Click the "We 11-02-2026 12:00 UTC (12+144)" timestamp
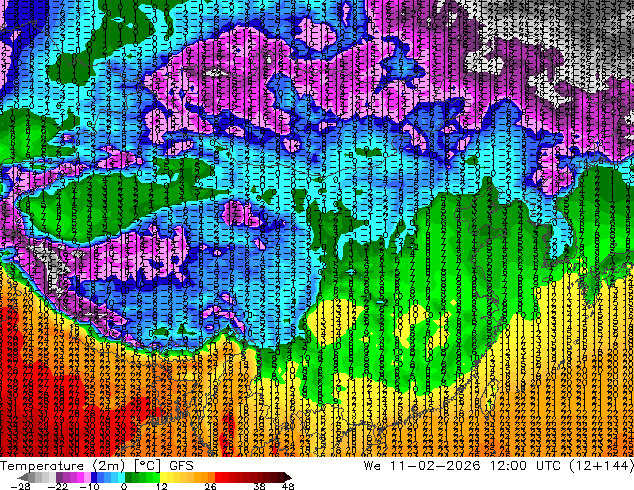The image size is (634, 490). pos(499,466)
